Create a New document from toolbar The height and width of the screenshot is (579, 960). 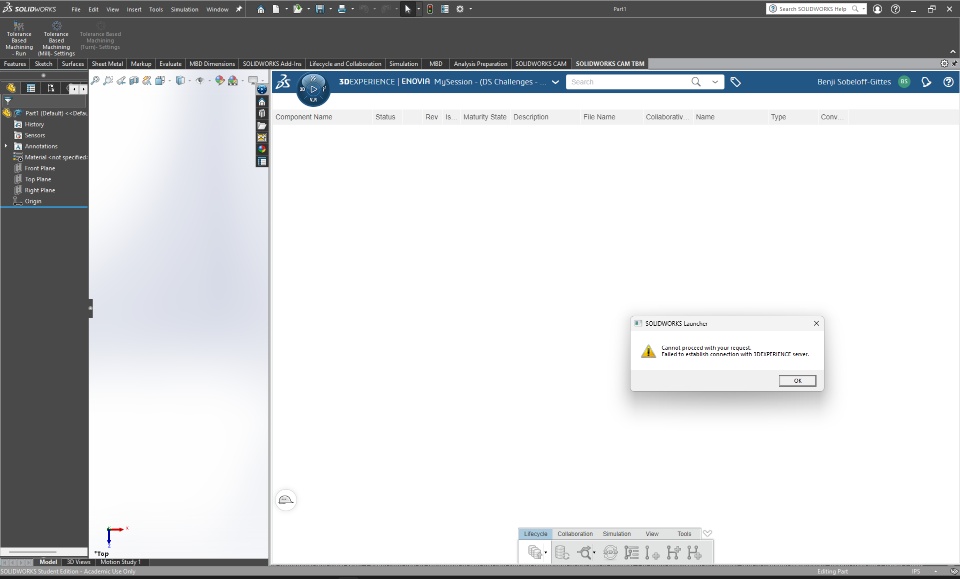[x=276, y=9]
